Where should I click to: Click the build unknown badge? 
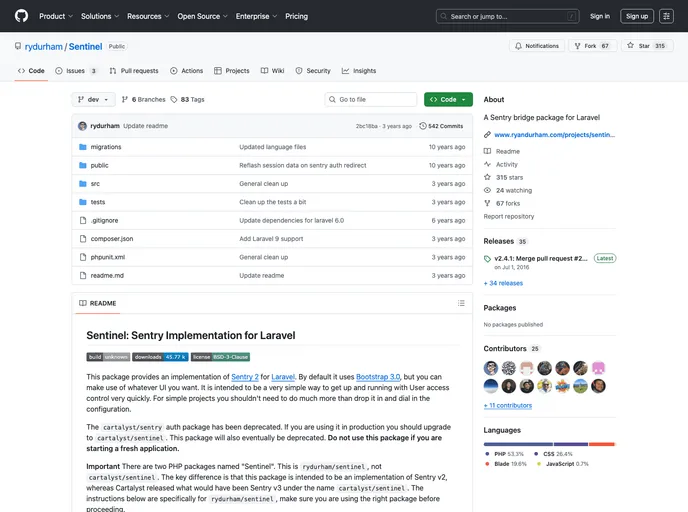[x=108, y=357]
